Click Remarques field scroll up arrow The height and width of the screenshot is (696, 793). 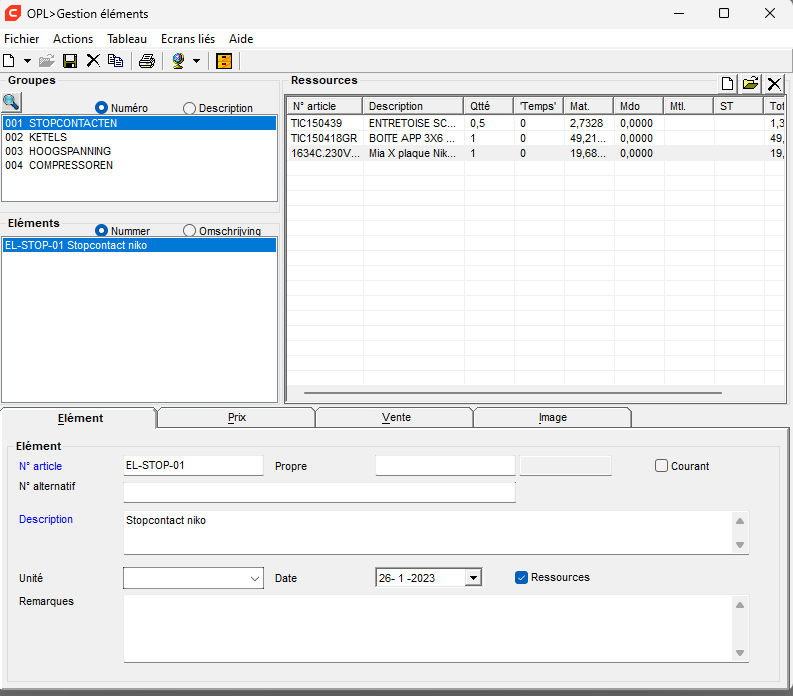(740, 605)
